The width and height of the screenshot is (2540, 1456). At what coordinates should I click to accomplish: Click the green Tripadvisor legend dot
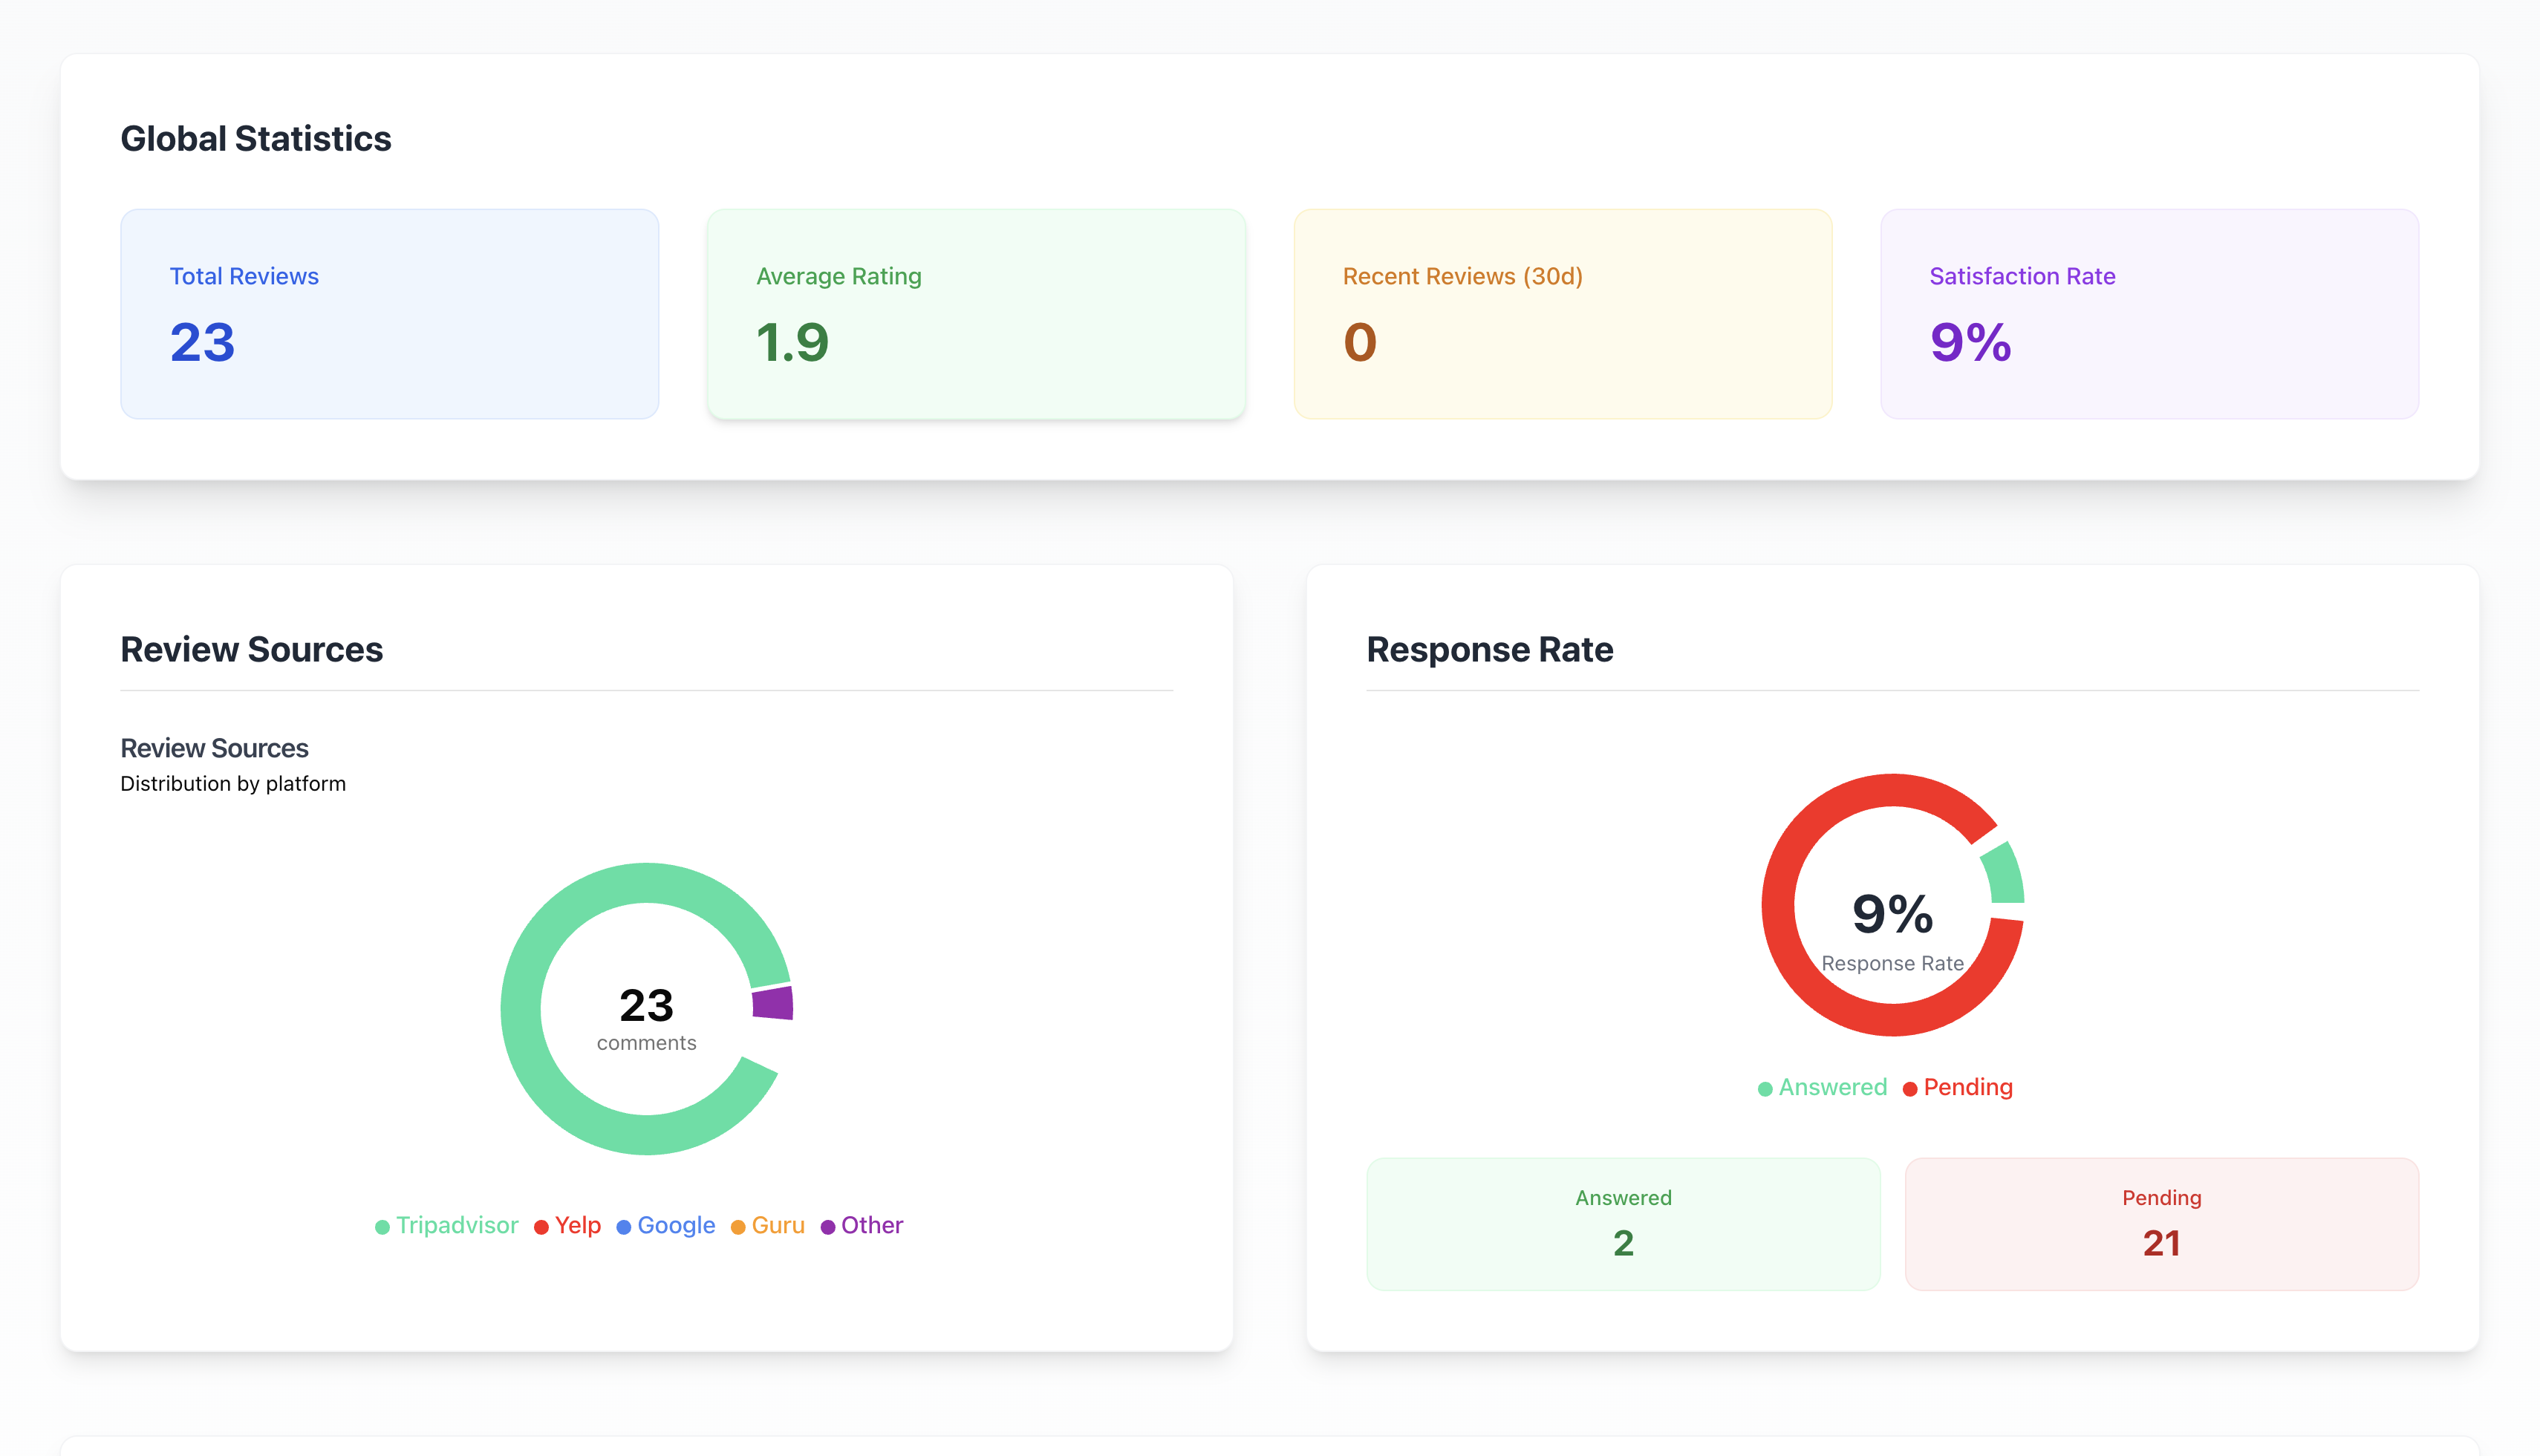click(x=382, y=1227)
